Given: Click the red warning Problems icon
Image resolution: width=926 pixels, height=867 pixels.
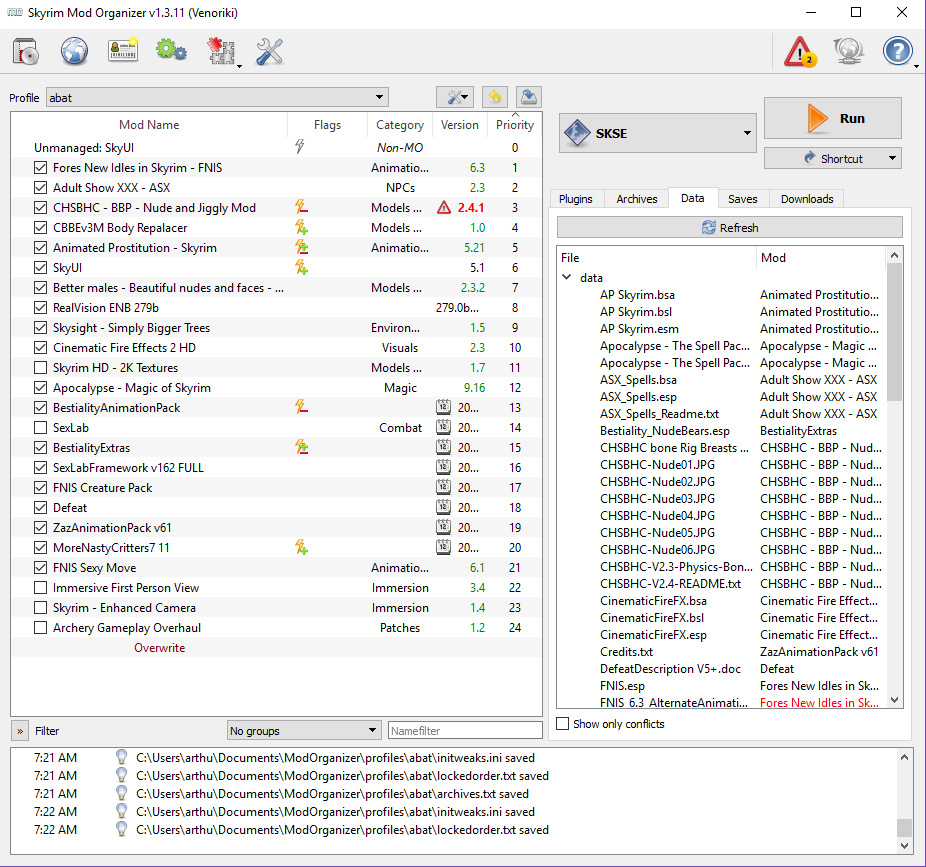Looking at the screenshot, I should click(x=800, y=51).
